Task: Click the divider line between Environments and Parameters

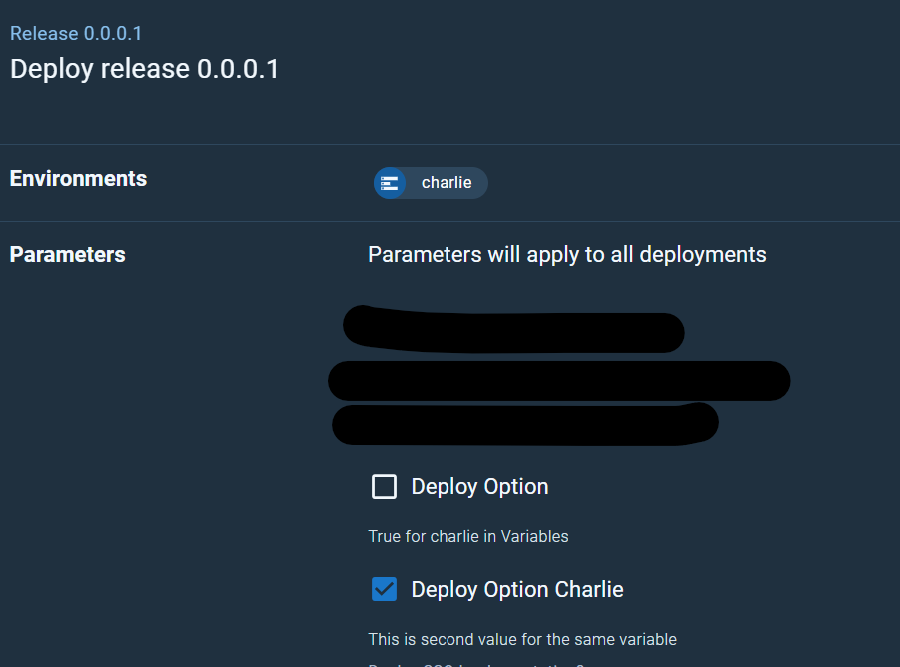Action: [x=450, y=221]
